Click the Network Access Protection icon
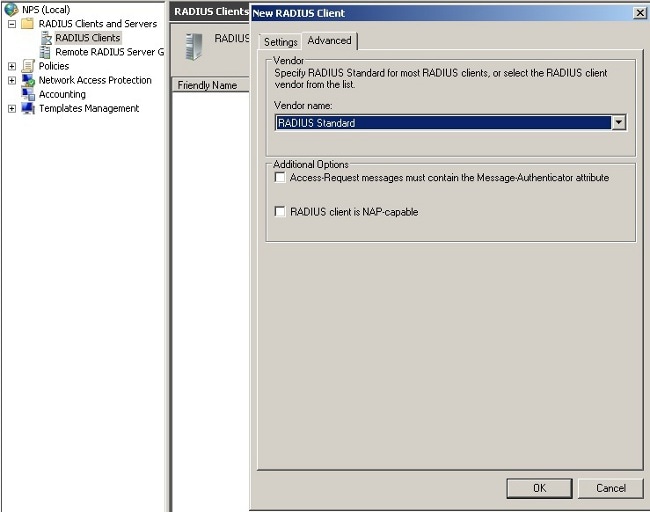The width and height of the screenshot is (650, 512). 28,80
